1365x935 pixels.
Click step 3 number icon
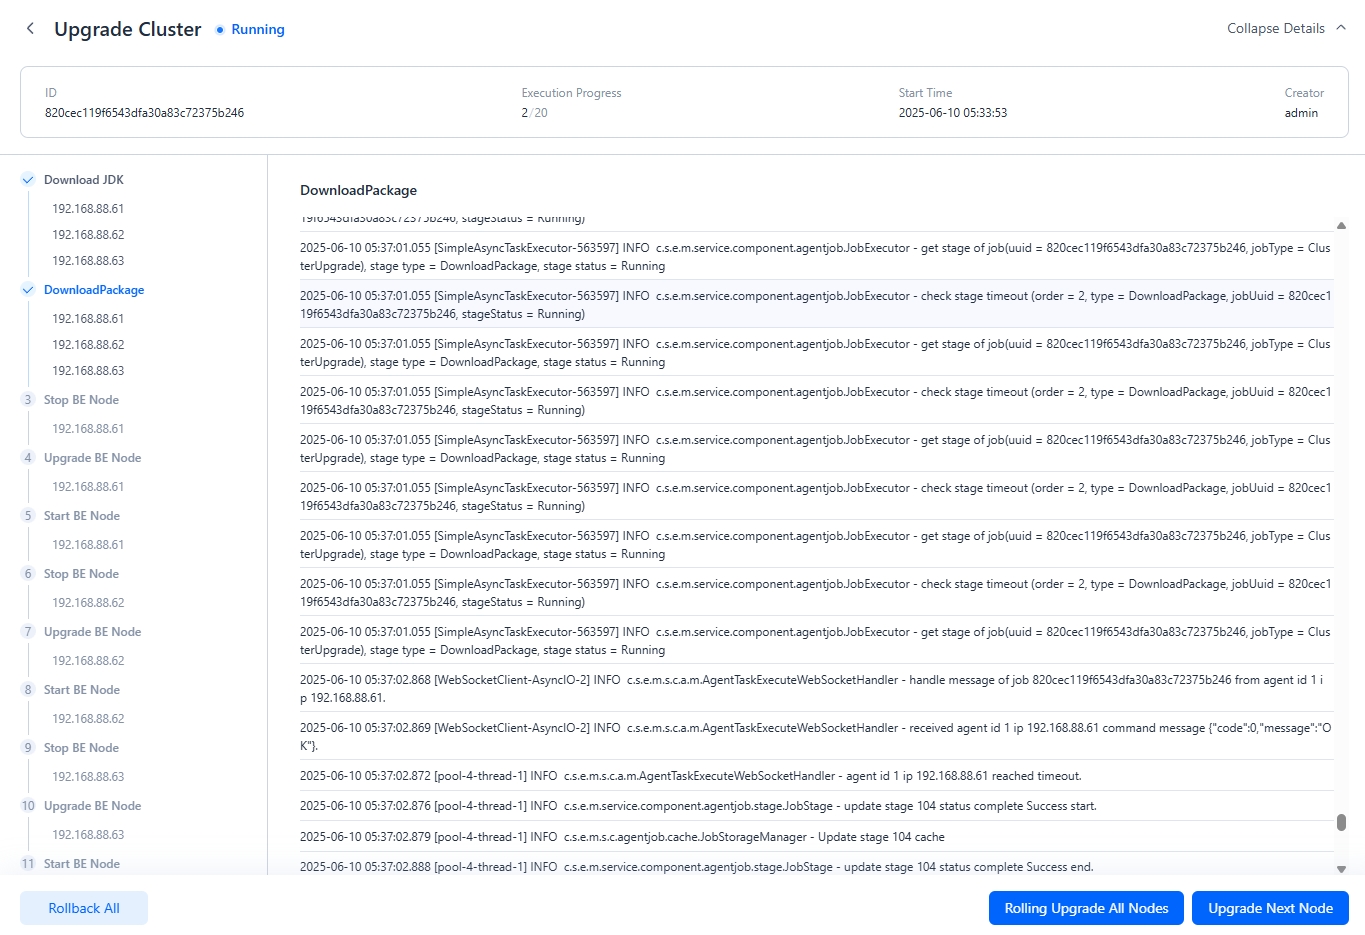pos(28,400)
